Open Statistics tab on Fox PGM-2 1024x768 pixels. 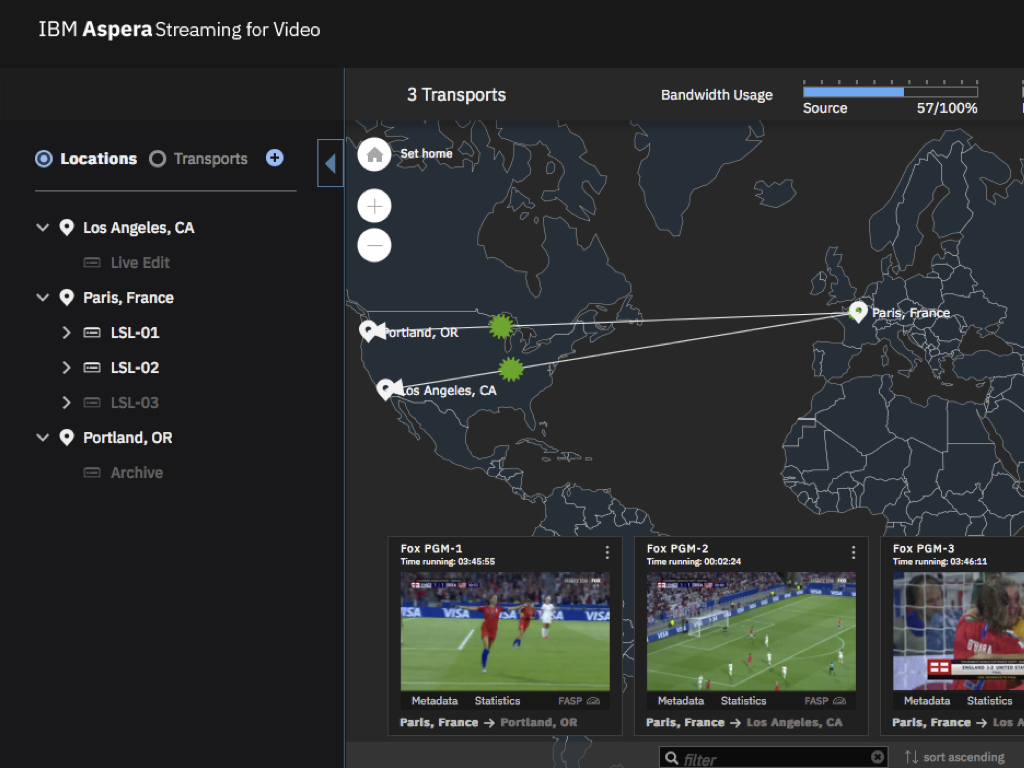pyautogui.click(x=743, y=701)
